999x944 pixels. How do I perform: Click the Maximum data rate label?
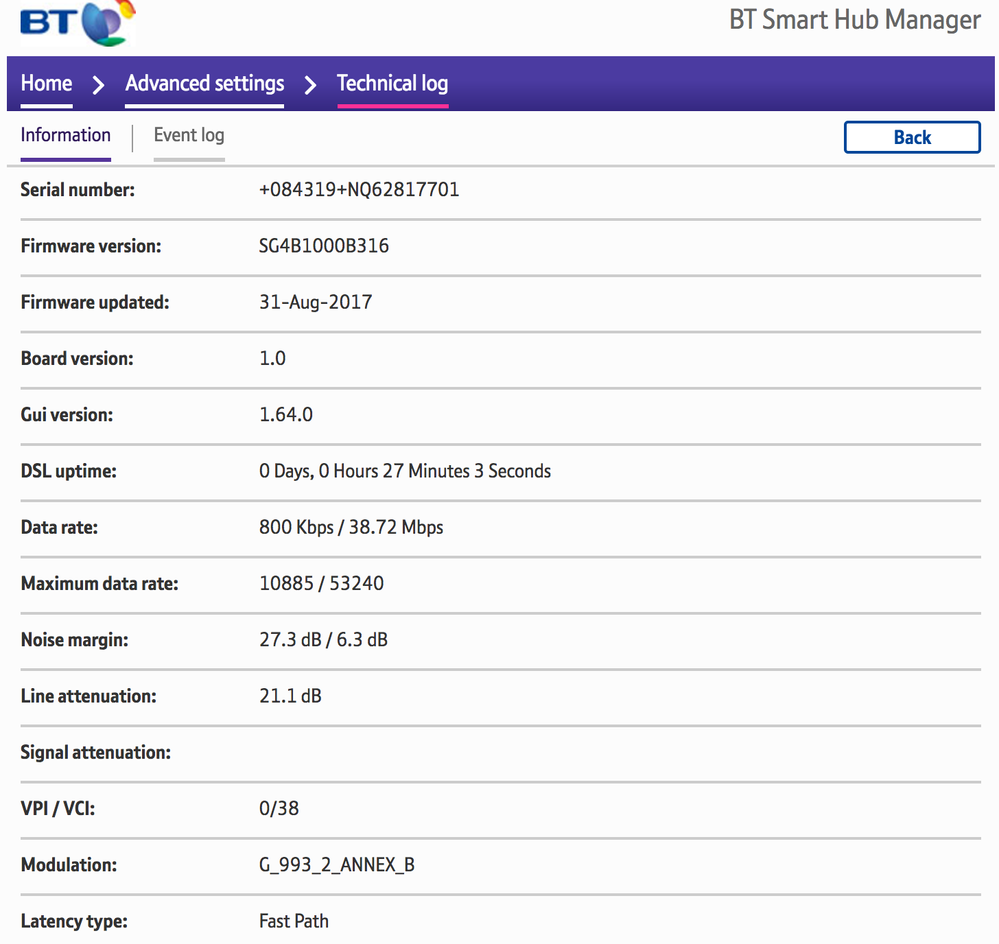click(99, 583)
